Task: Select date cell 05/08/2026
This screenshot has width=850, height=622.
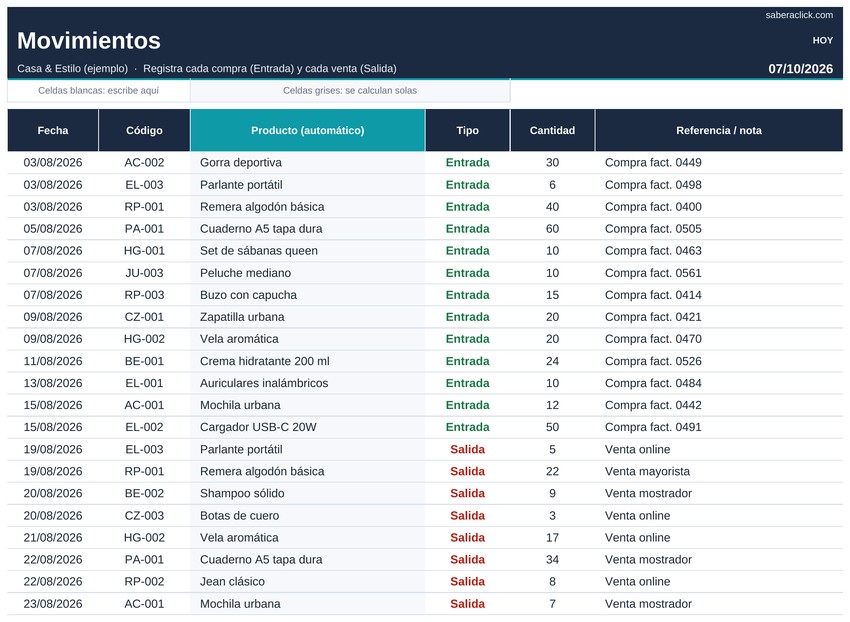Action: click(x=53, y=229)
